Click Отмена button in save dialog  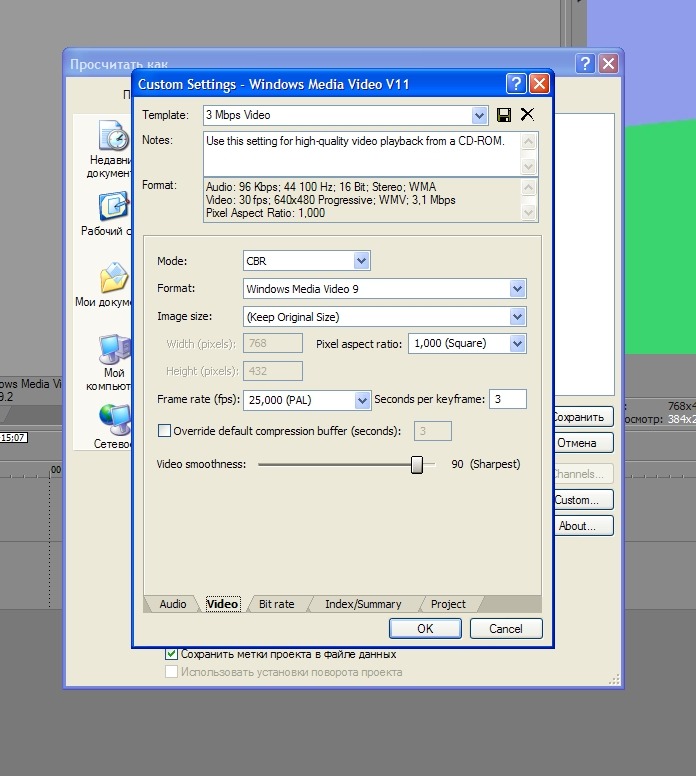pos(584,443)
